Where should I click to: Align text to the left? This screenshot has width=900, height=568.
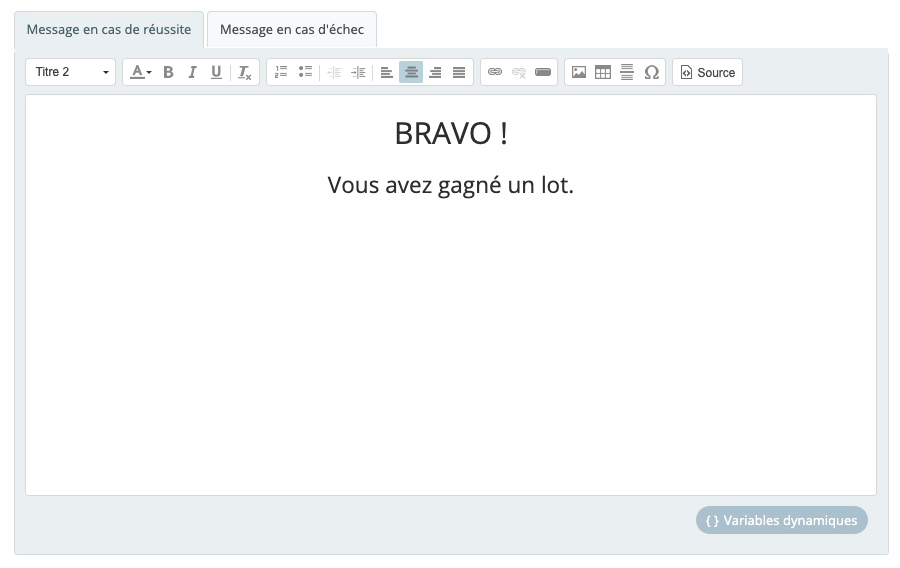tap(387, 72)
